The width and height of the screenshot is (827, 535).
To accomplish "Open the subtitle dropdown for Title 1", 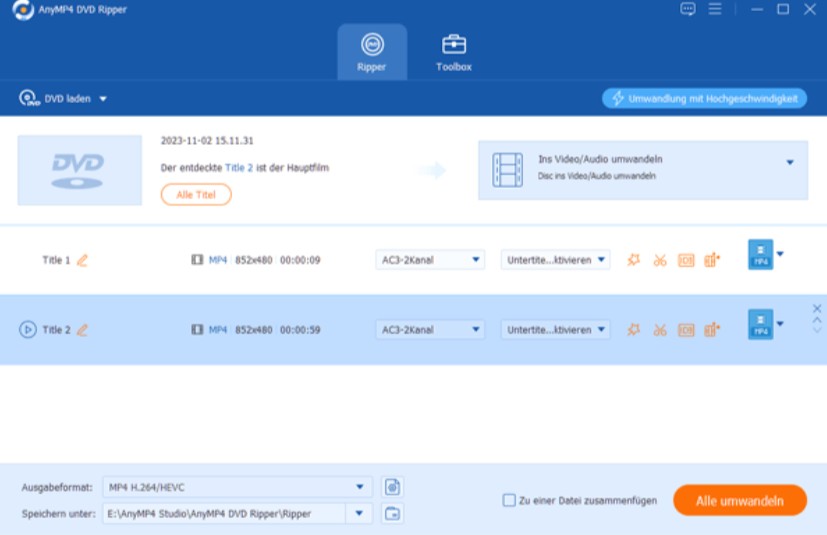I will [x=555, y=260].
